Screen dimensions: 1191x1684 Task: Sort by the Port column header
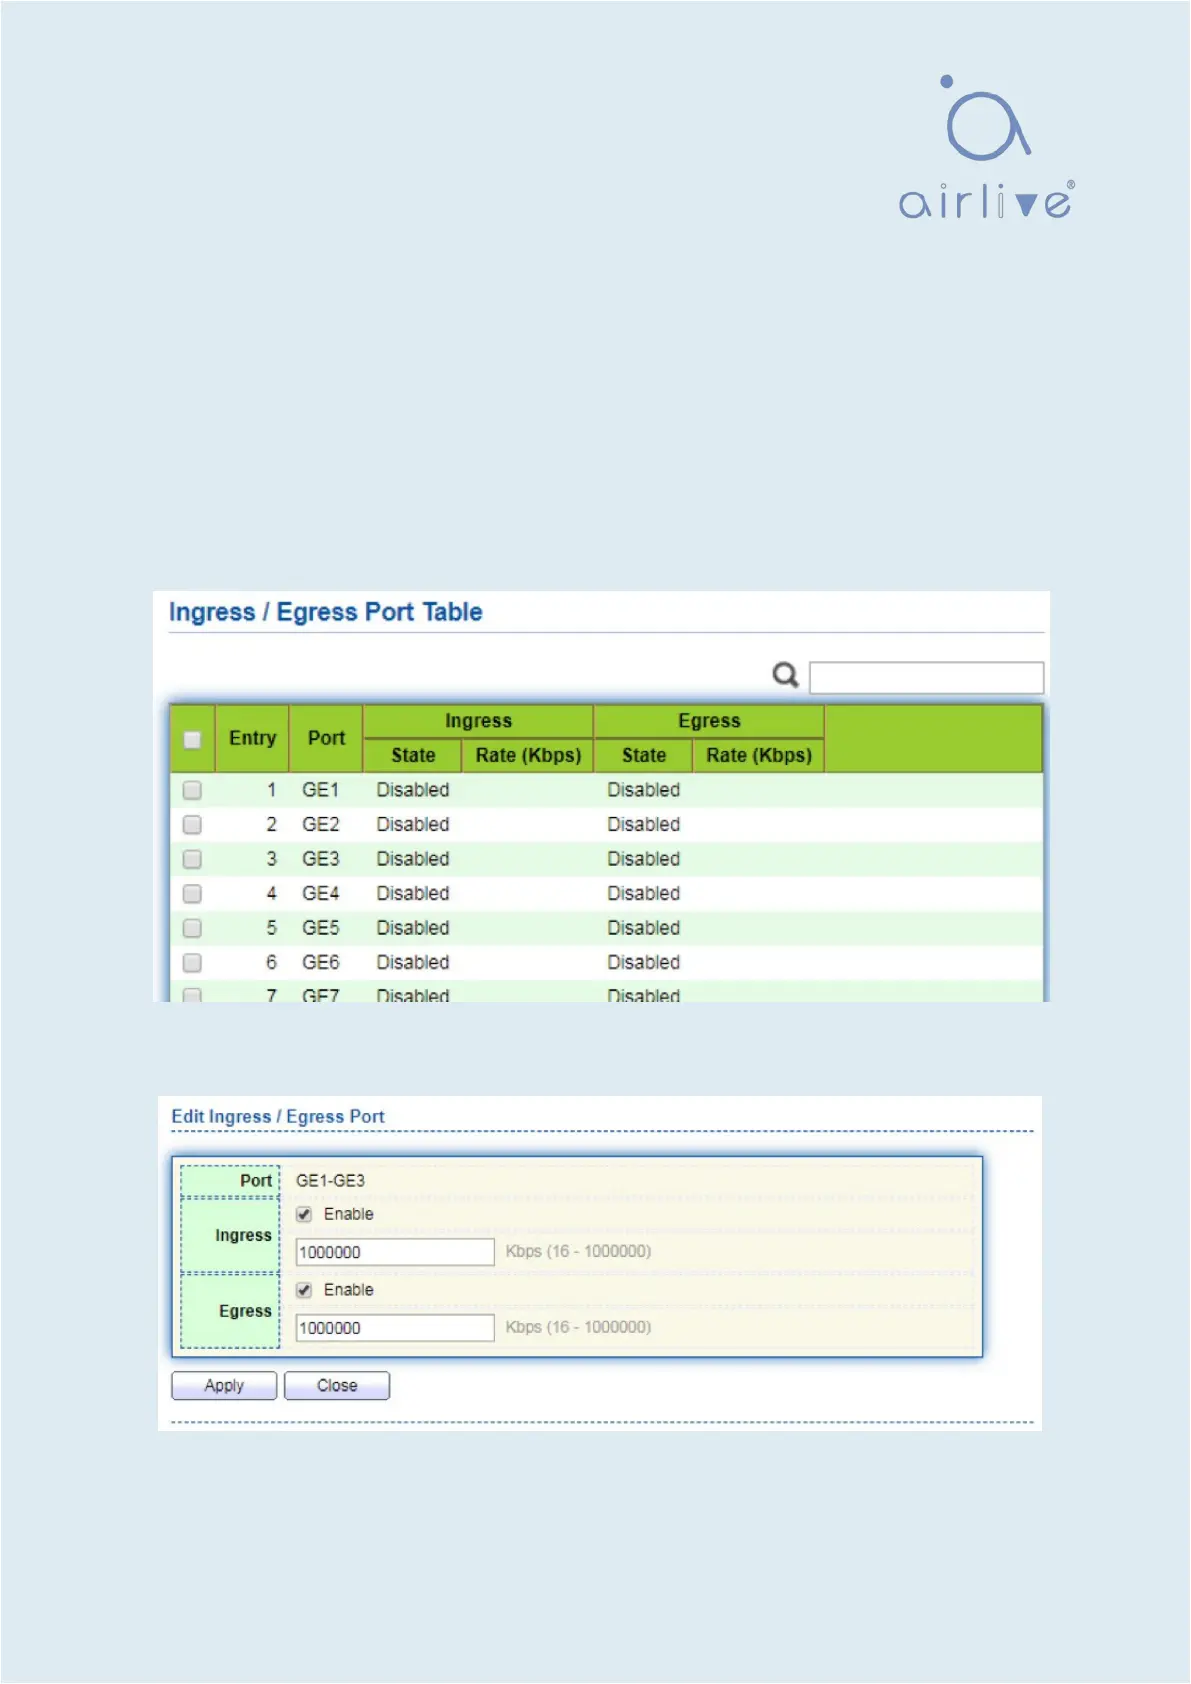pos(326,739)
